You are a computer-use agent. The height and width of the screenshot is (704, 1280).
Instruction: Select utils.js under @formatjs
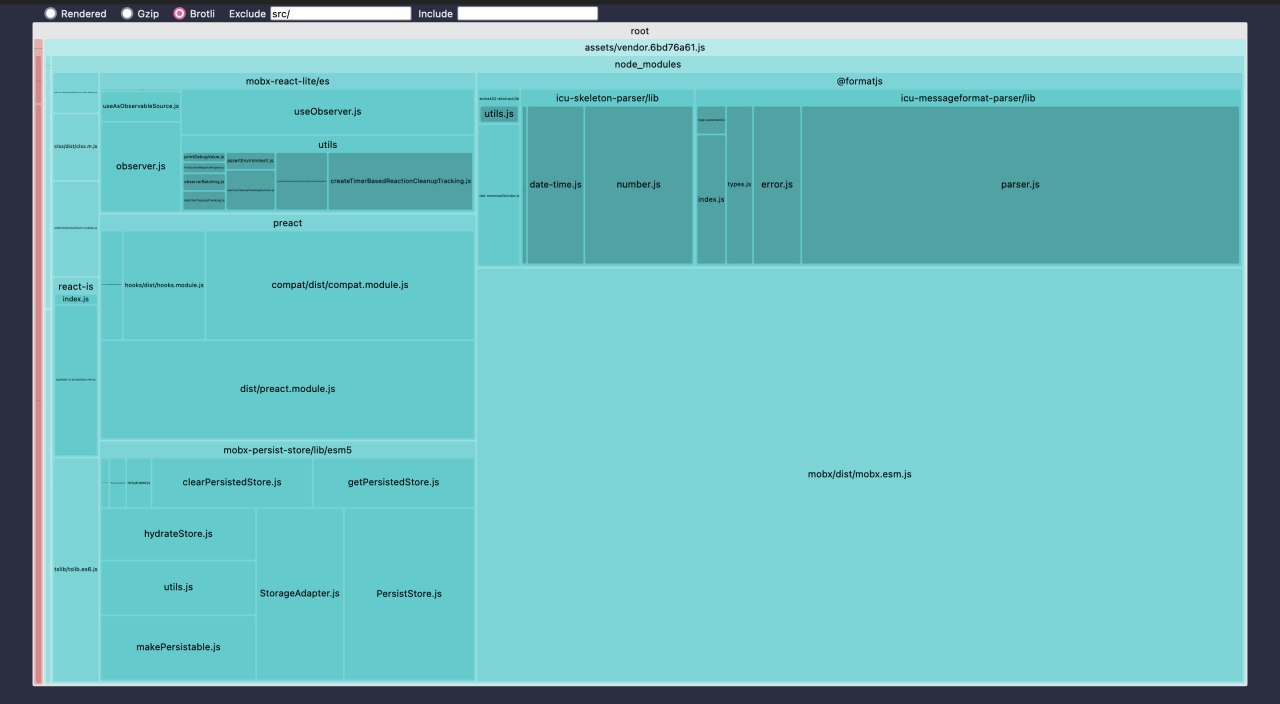pyautogui.click(x=499, y=114)
